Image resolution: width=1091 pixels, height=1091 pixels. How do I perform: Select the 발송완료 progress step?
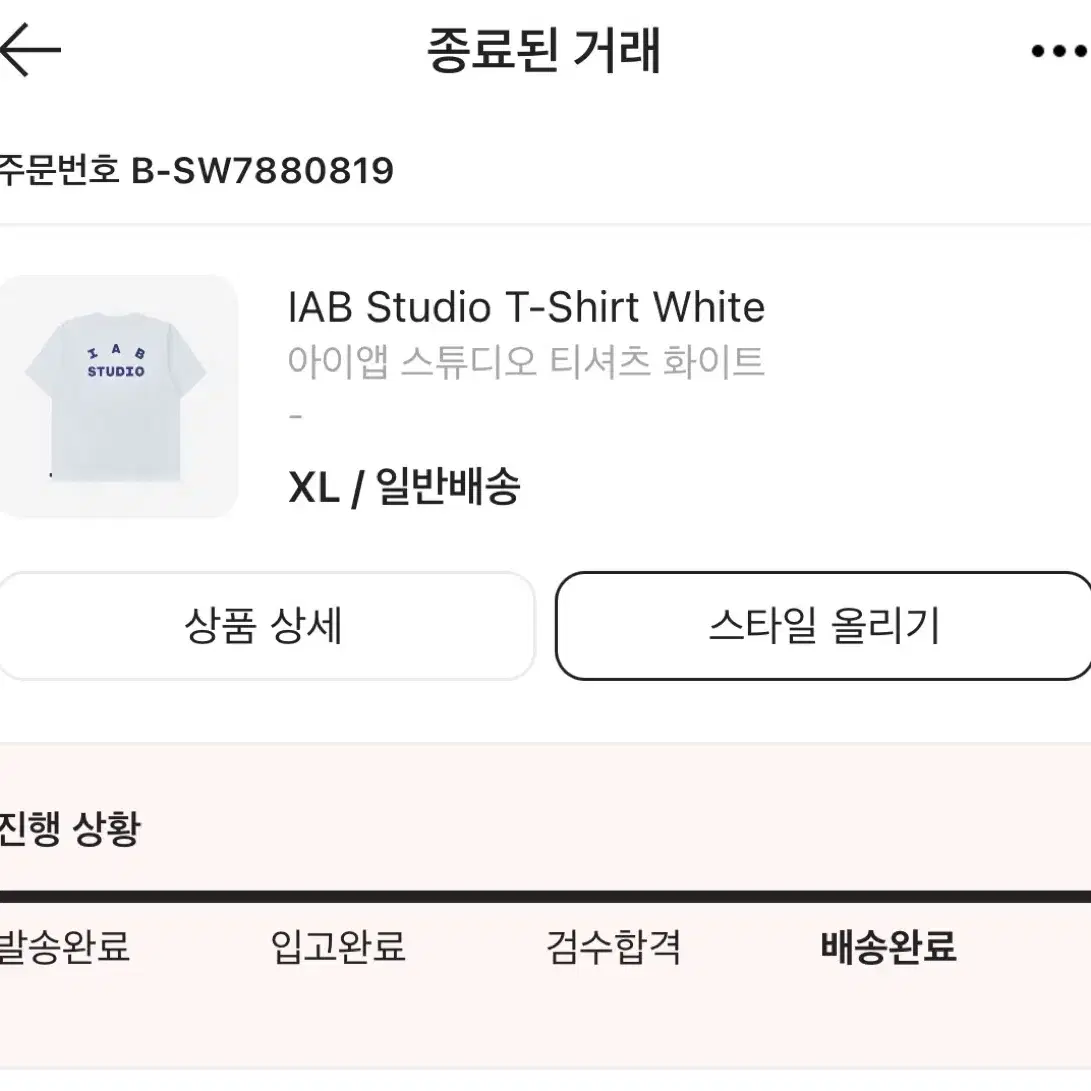pos(64,946)
